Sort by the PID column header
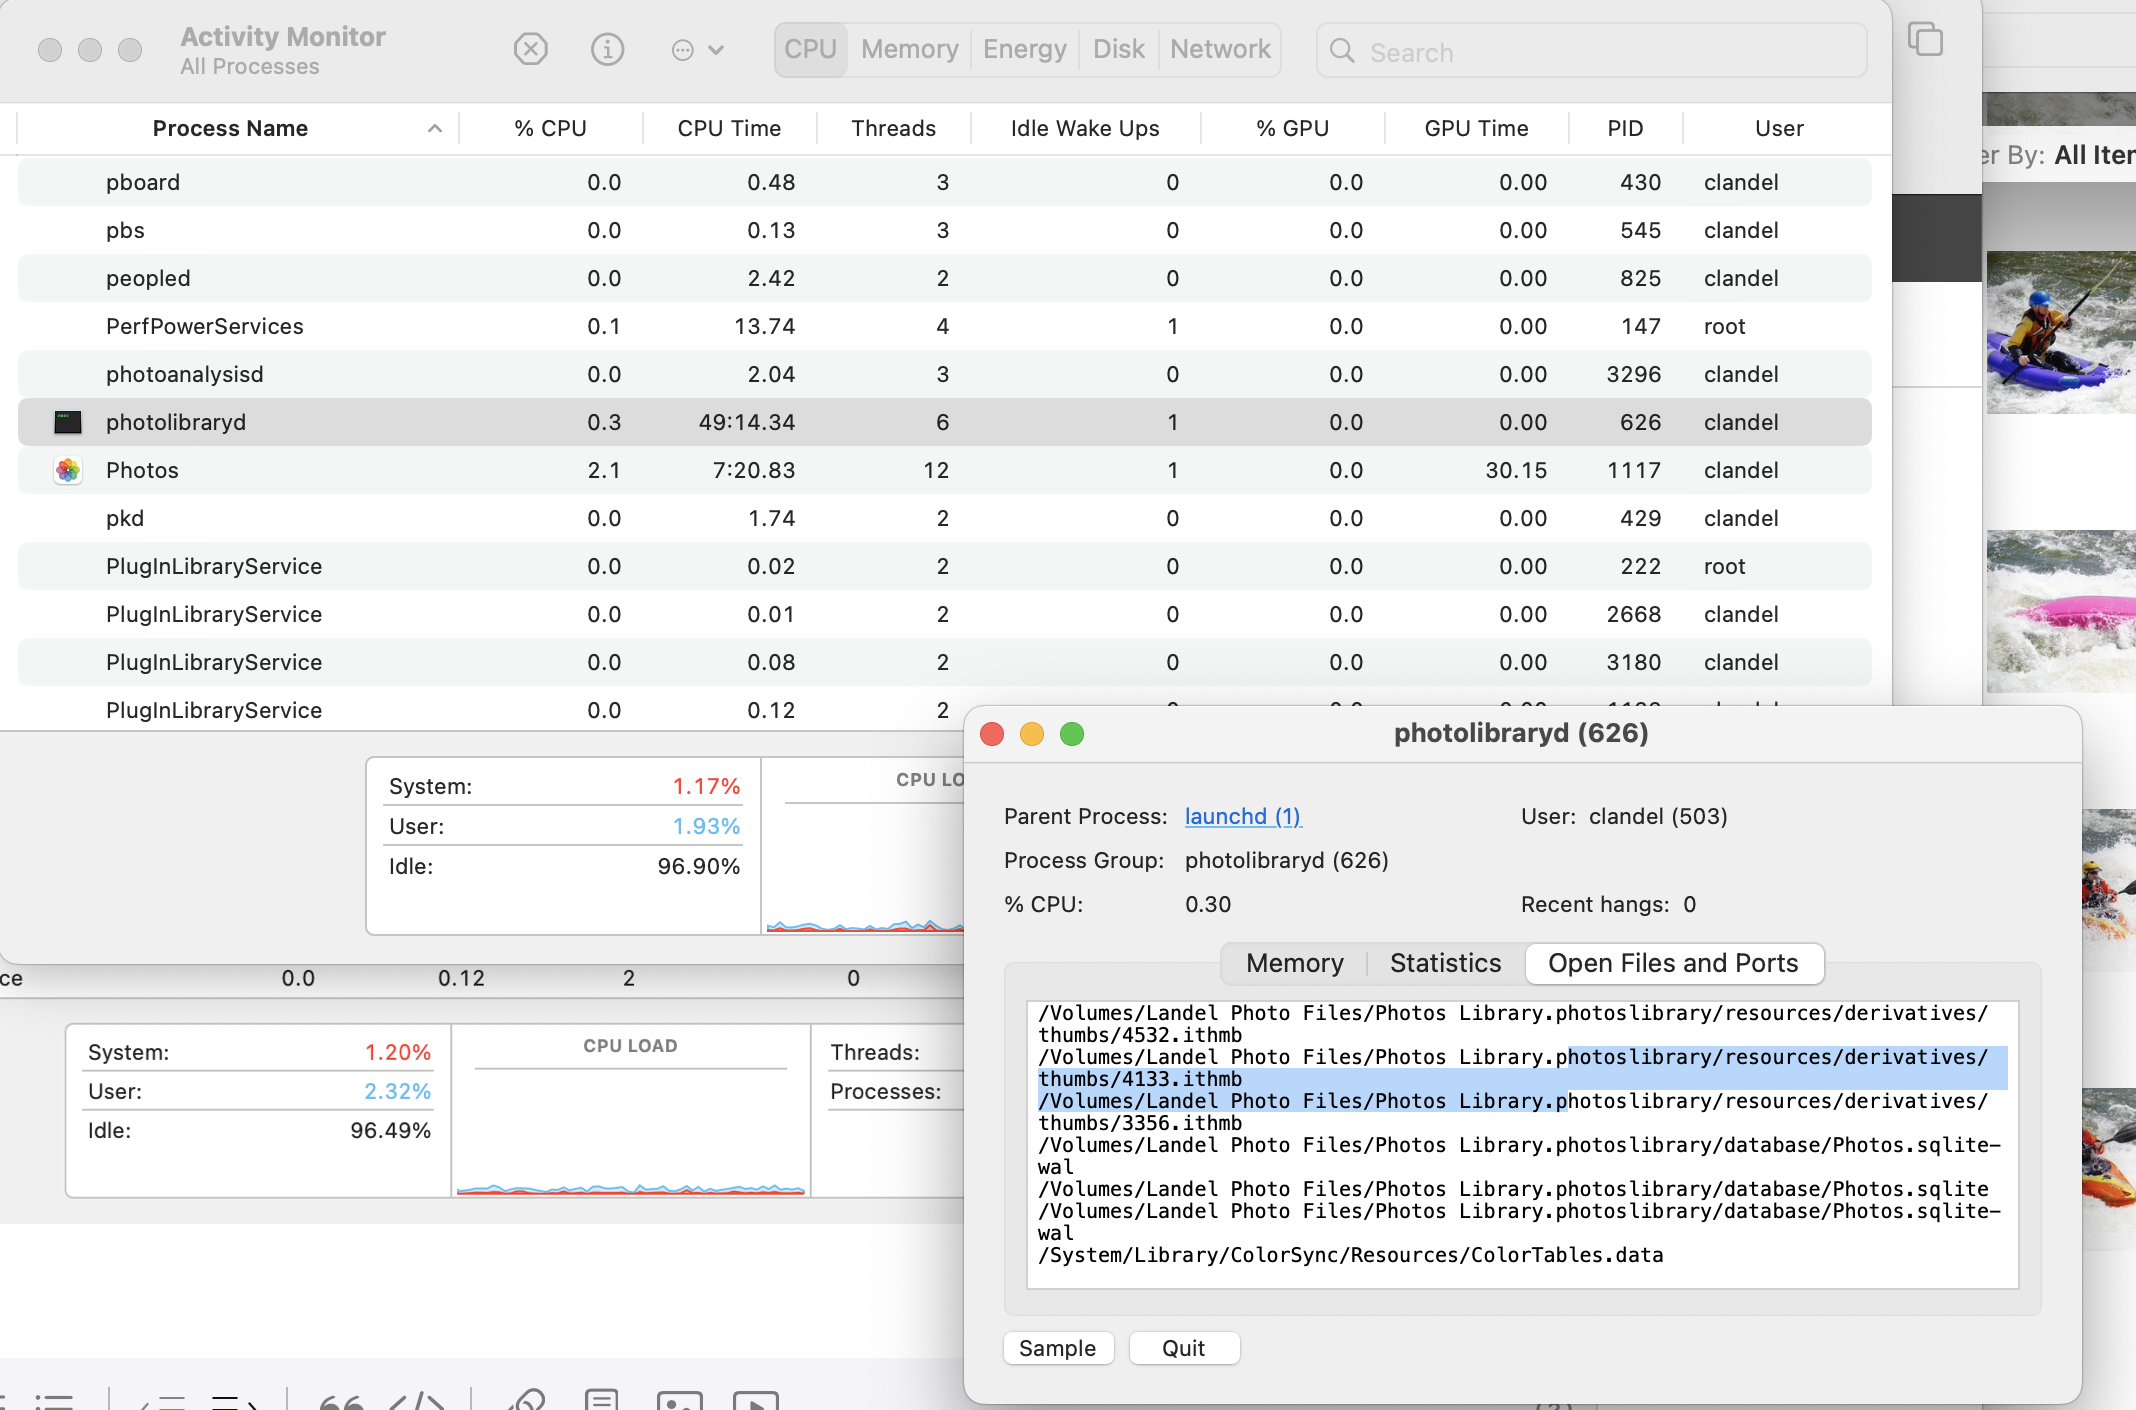 [x=1625, y=128]
